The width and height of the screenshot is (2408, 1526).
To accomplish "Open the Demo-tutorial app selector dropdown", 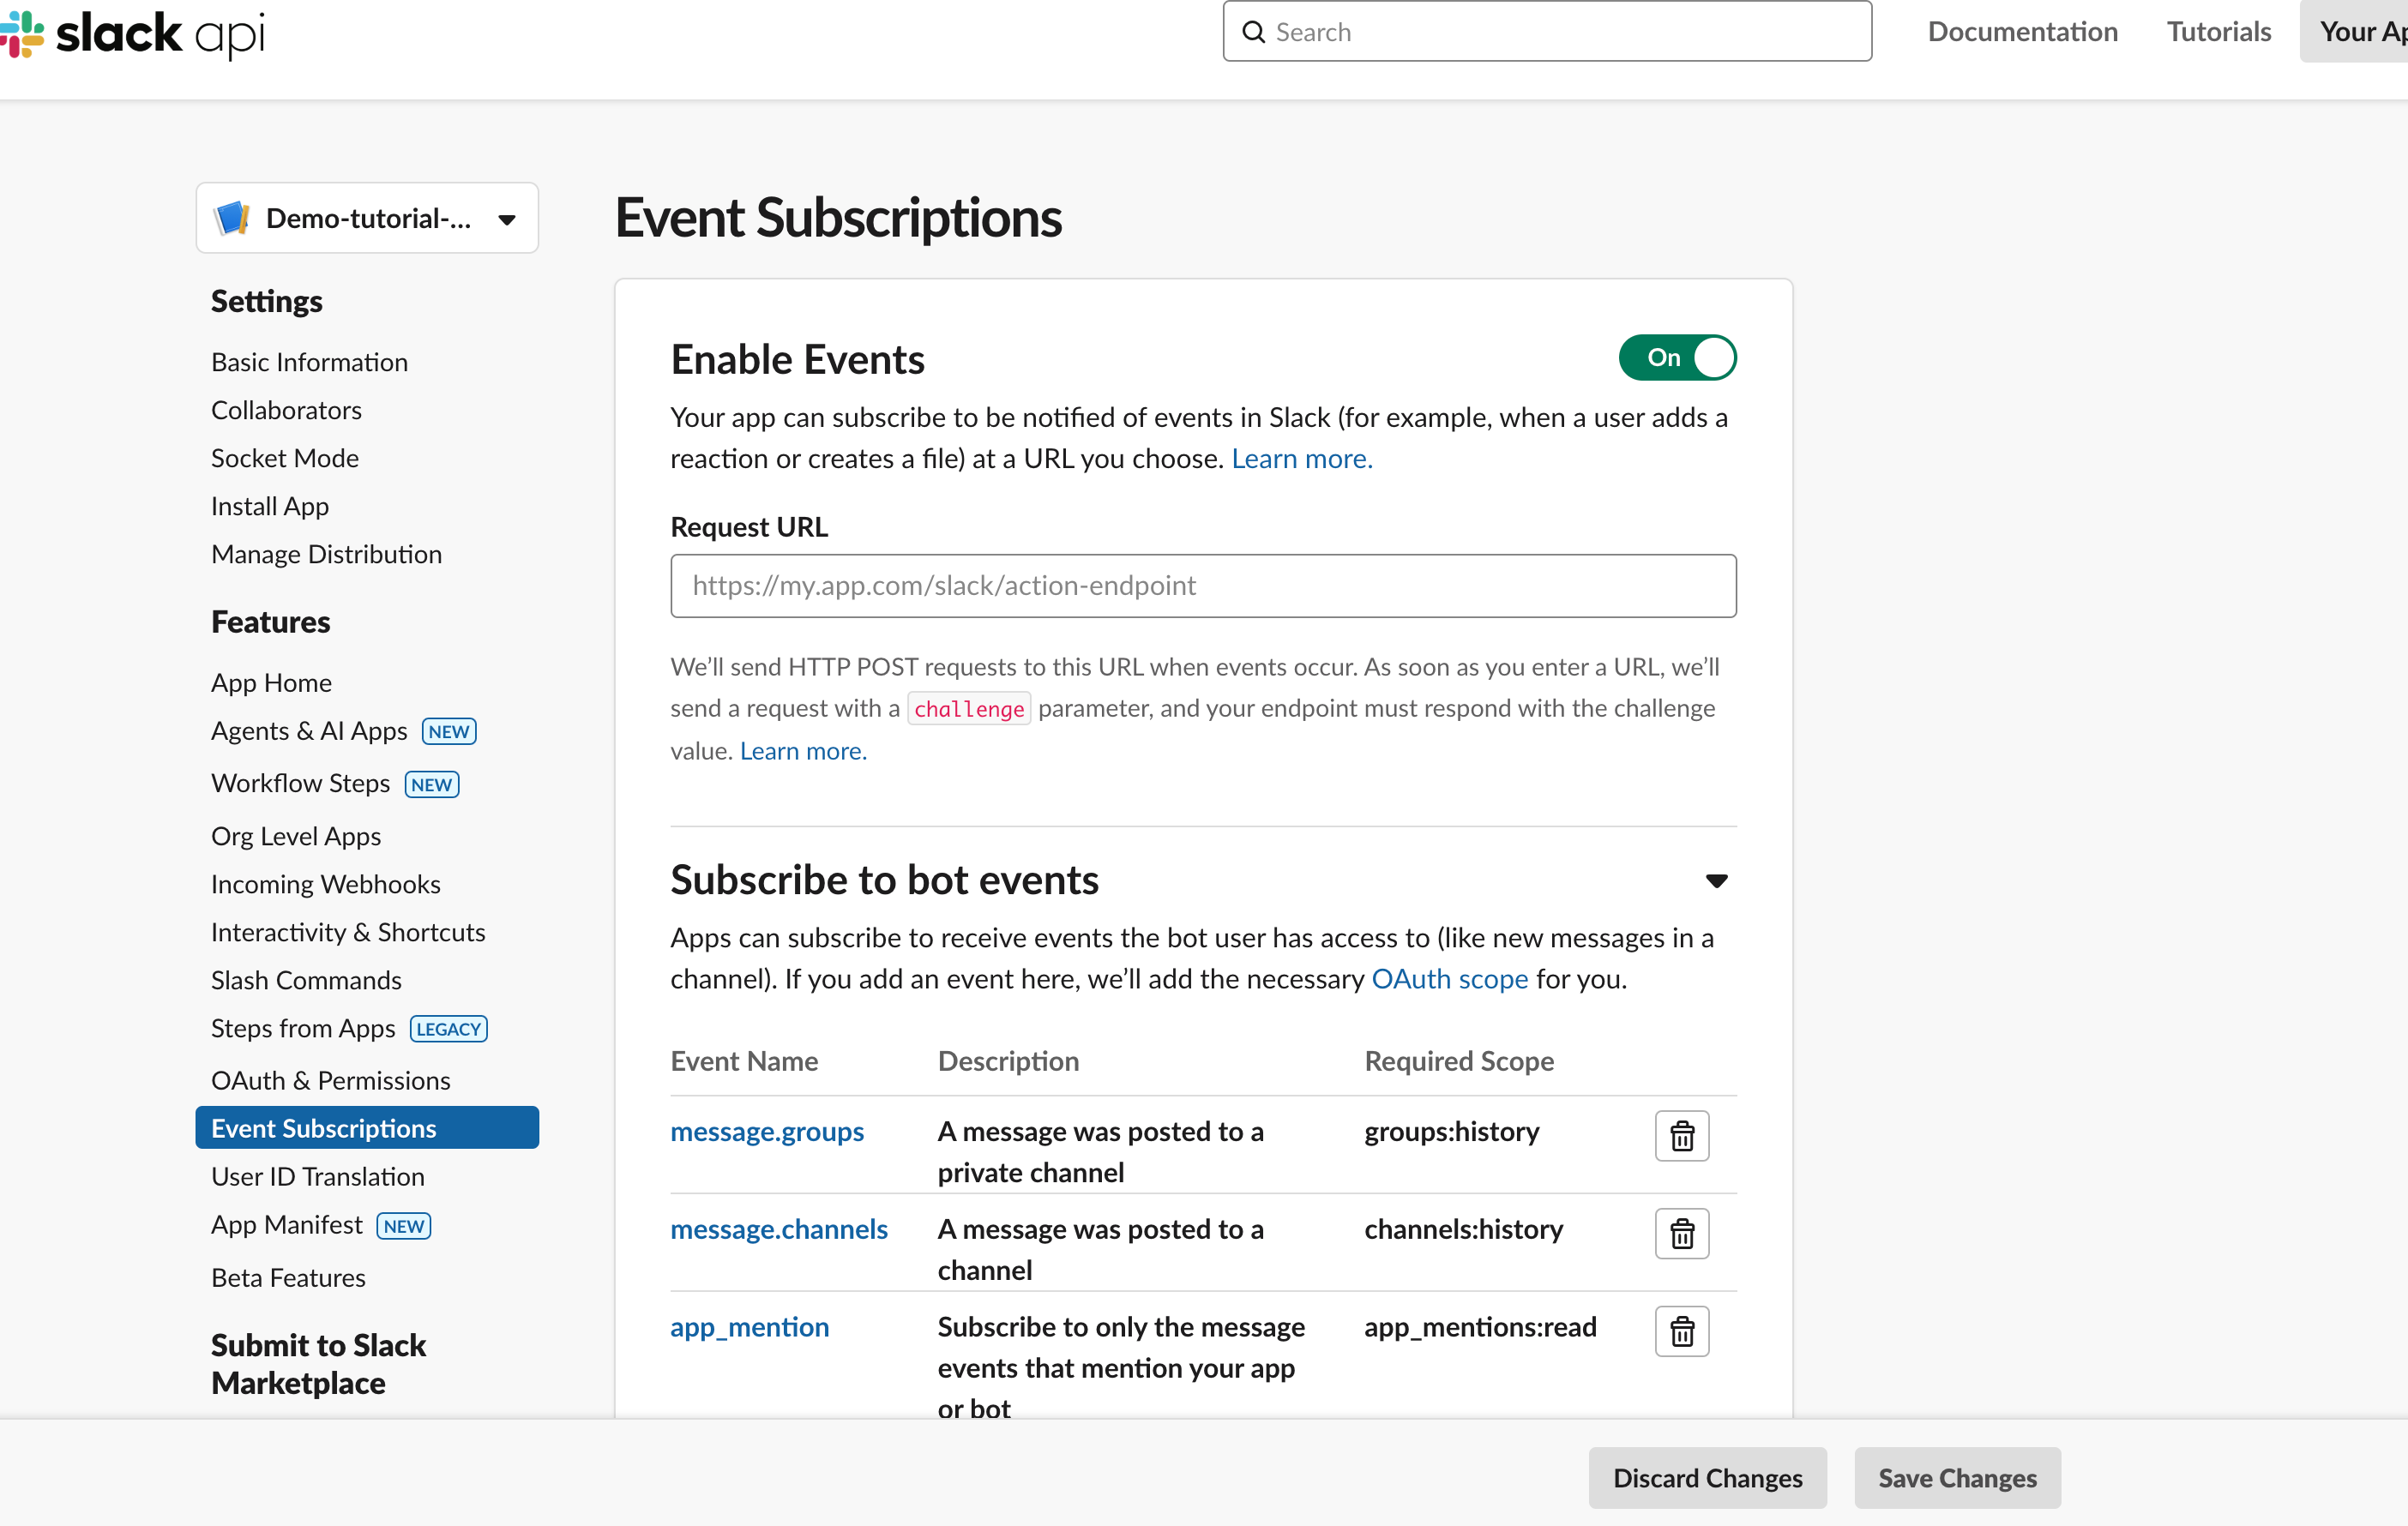I will click(506, 219).
